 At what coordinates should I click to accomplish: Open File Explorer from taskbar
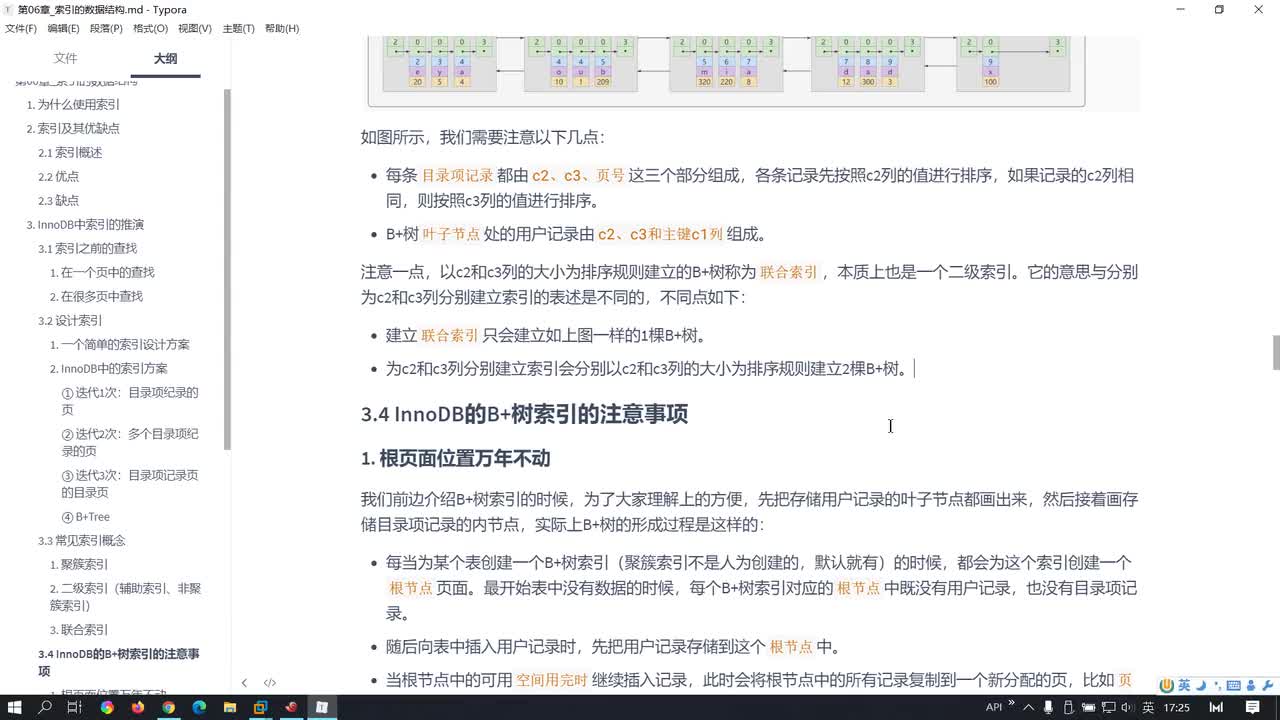click(x=229, y=707)
